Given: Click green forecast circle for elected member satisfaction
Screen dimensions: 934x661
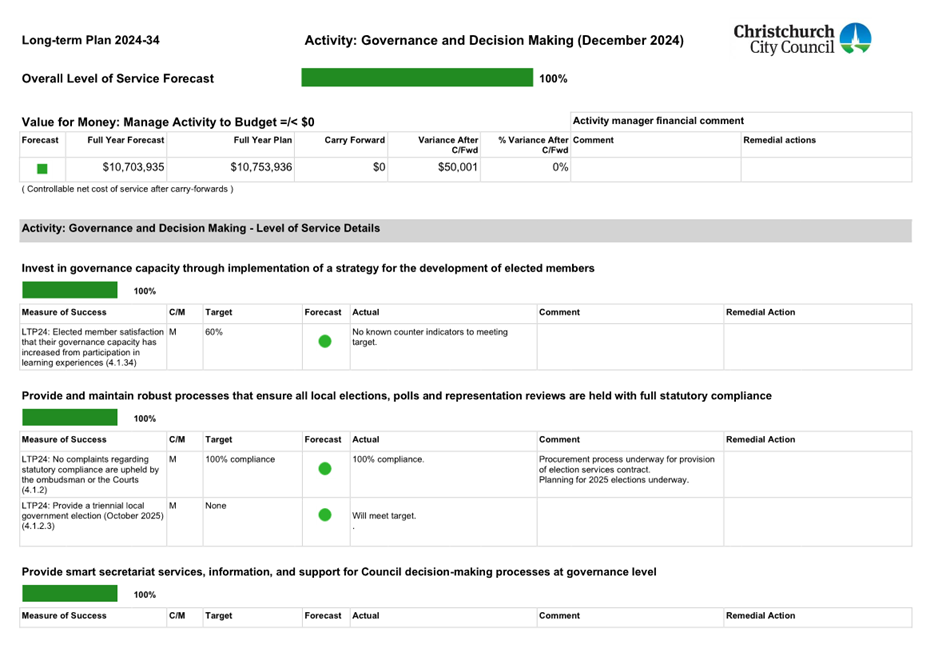Looking at the screenshot, I should point(324,341).
